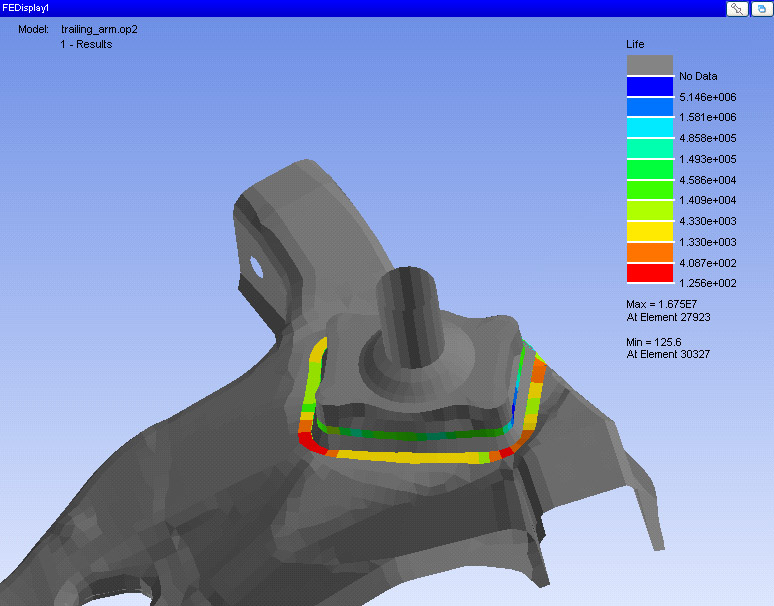Screen dimensions: 774x606
Task: Click the pushpin icon in title bar
Action: [x=737, y=8]
